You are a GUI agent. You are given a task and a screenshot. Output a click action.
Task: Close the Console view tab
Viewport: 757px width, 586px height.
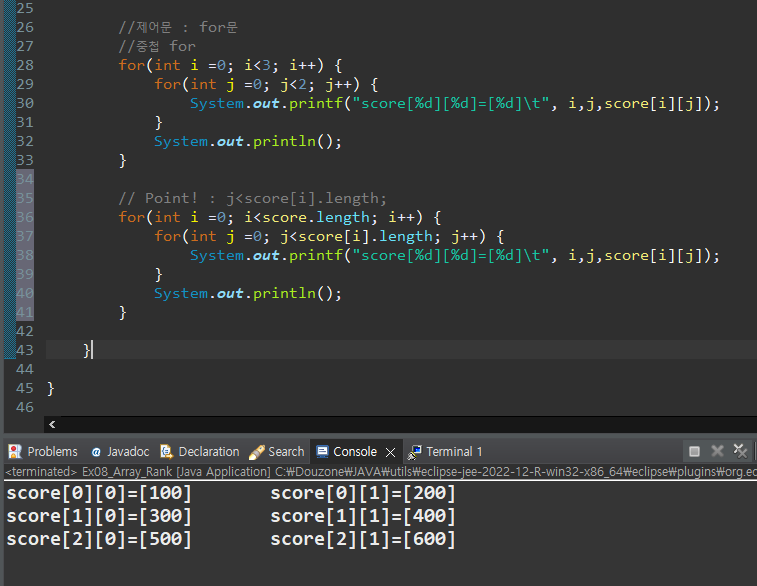coord(391,452)
